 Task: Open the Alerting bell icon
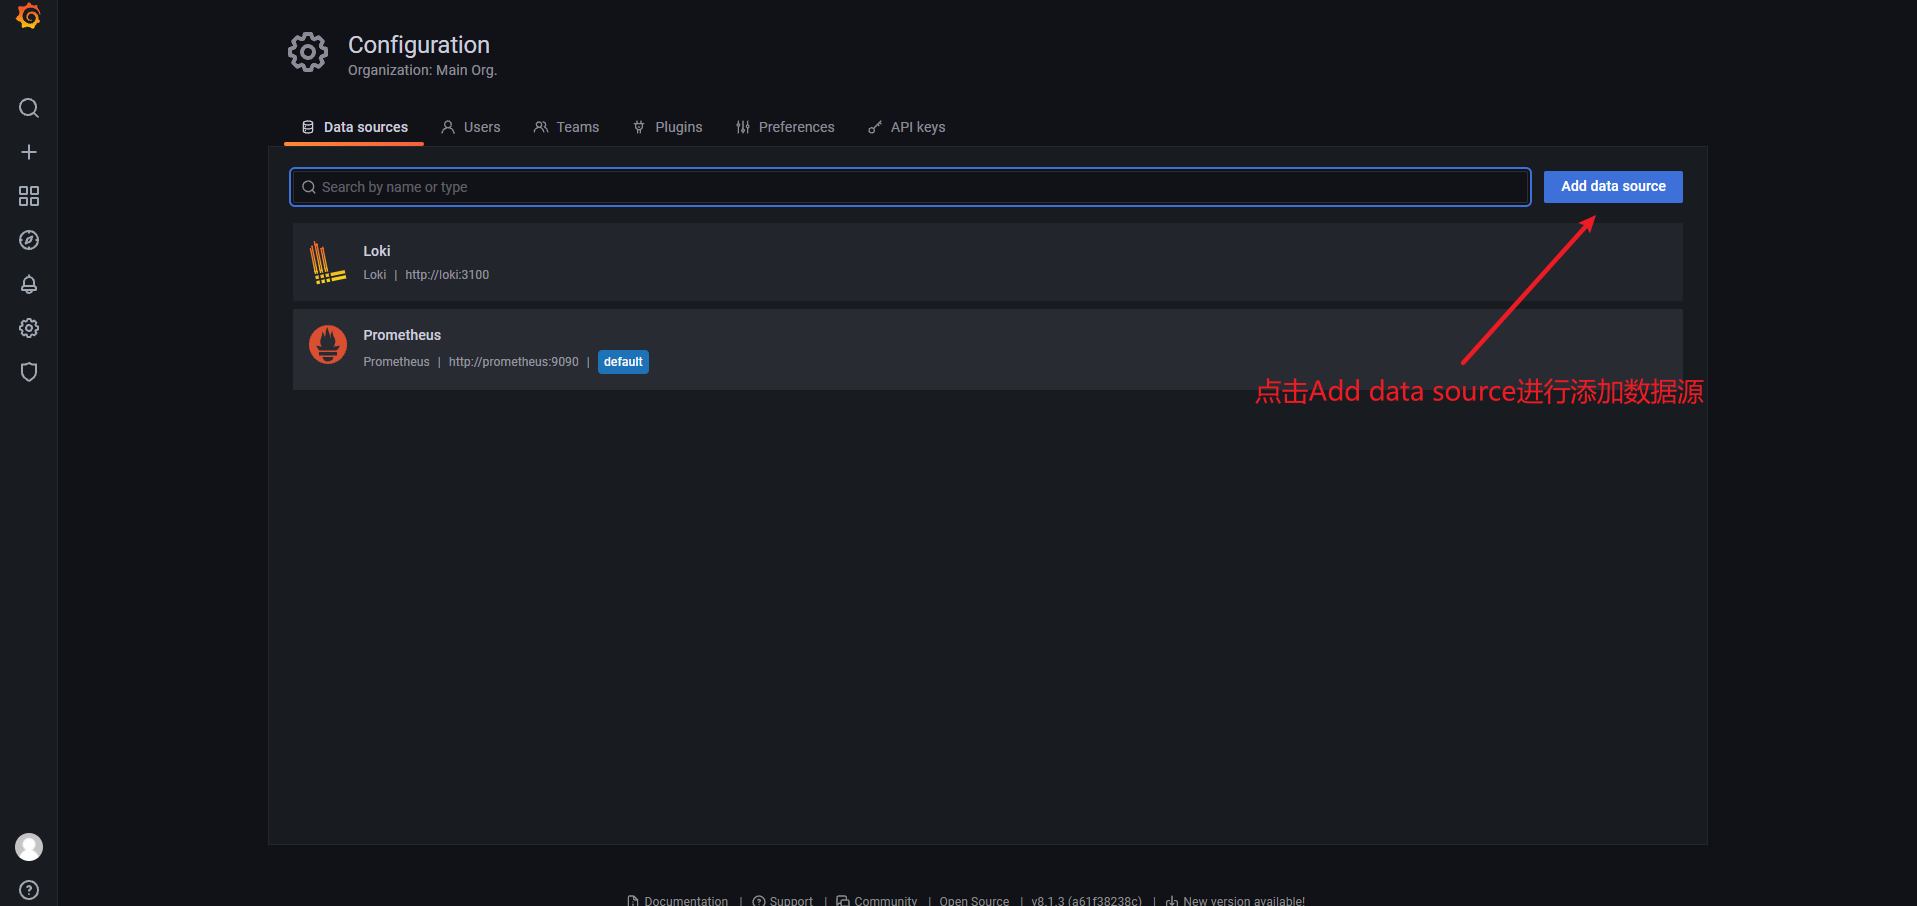tap(29, 284)
